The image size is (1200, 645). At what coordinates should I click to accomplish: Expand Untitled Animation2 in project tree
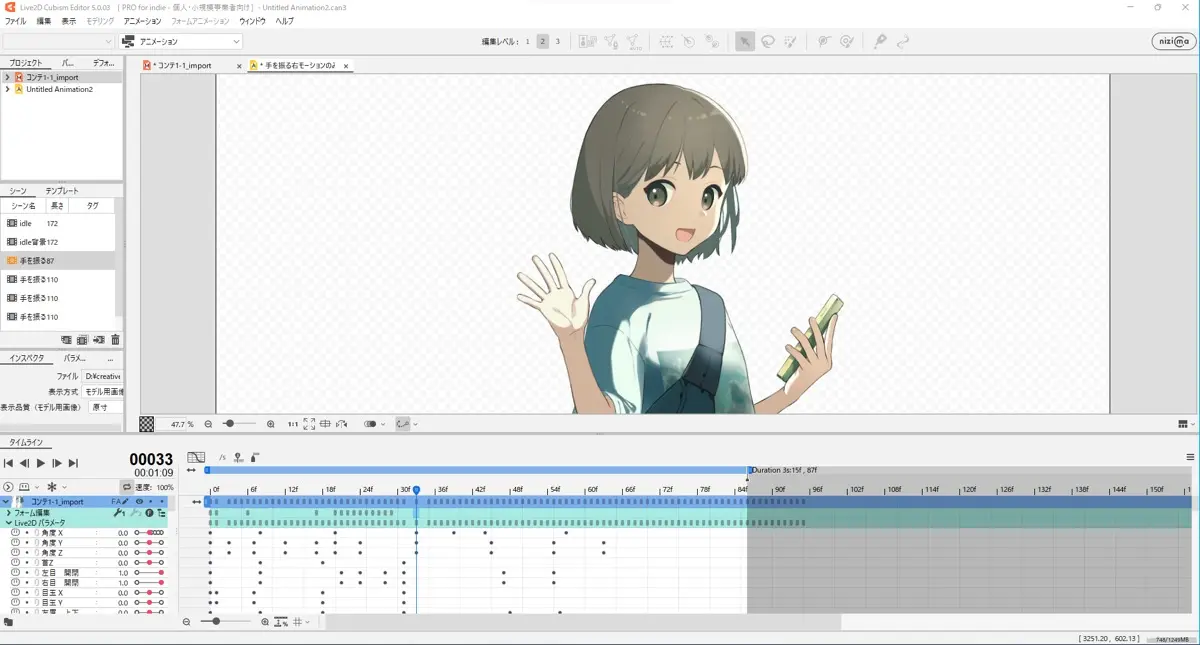(7, 89)
